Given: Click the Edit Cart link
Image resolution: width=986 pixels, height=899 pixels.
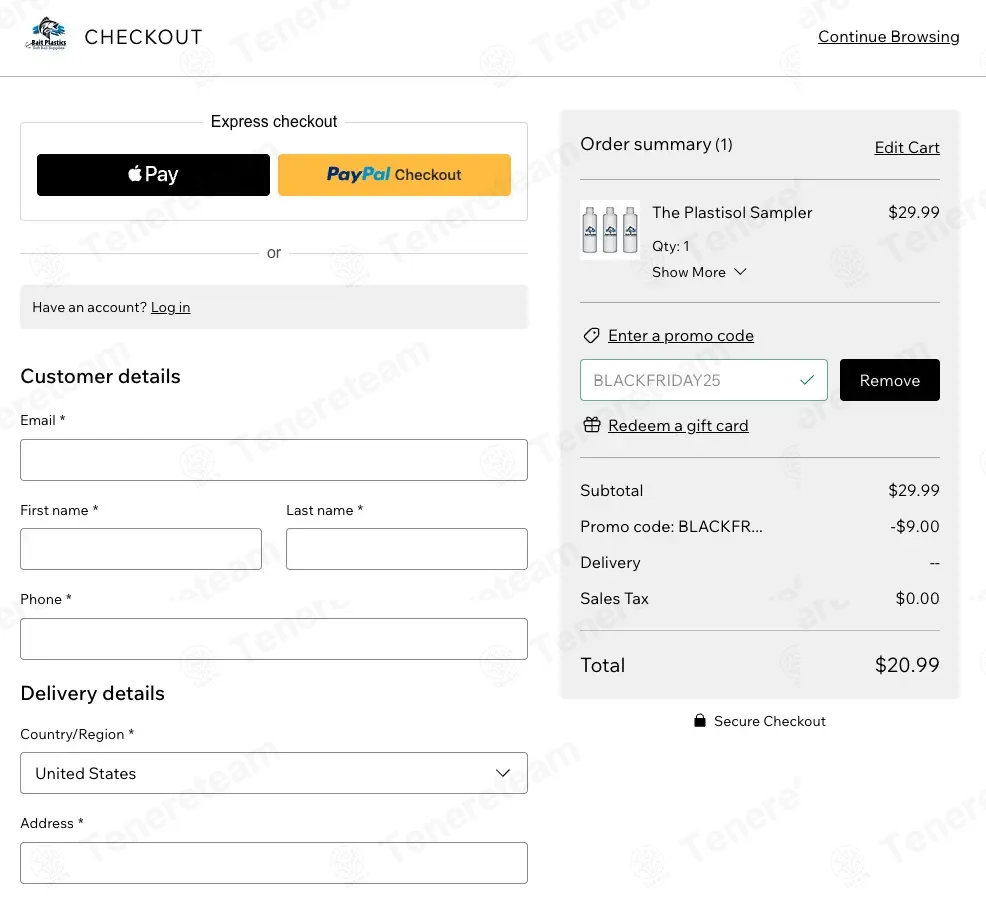Looking at the screenshot, I should tap(906, 148).
